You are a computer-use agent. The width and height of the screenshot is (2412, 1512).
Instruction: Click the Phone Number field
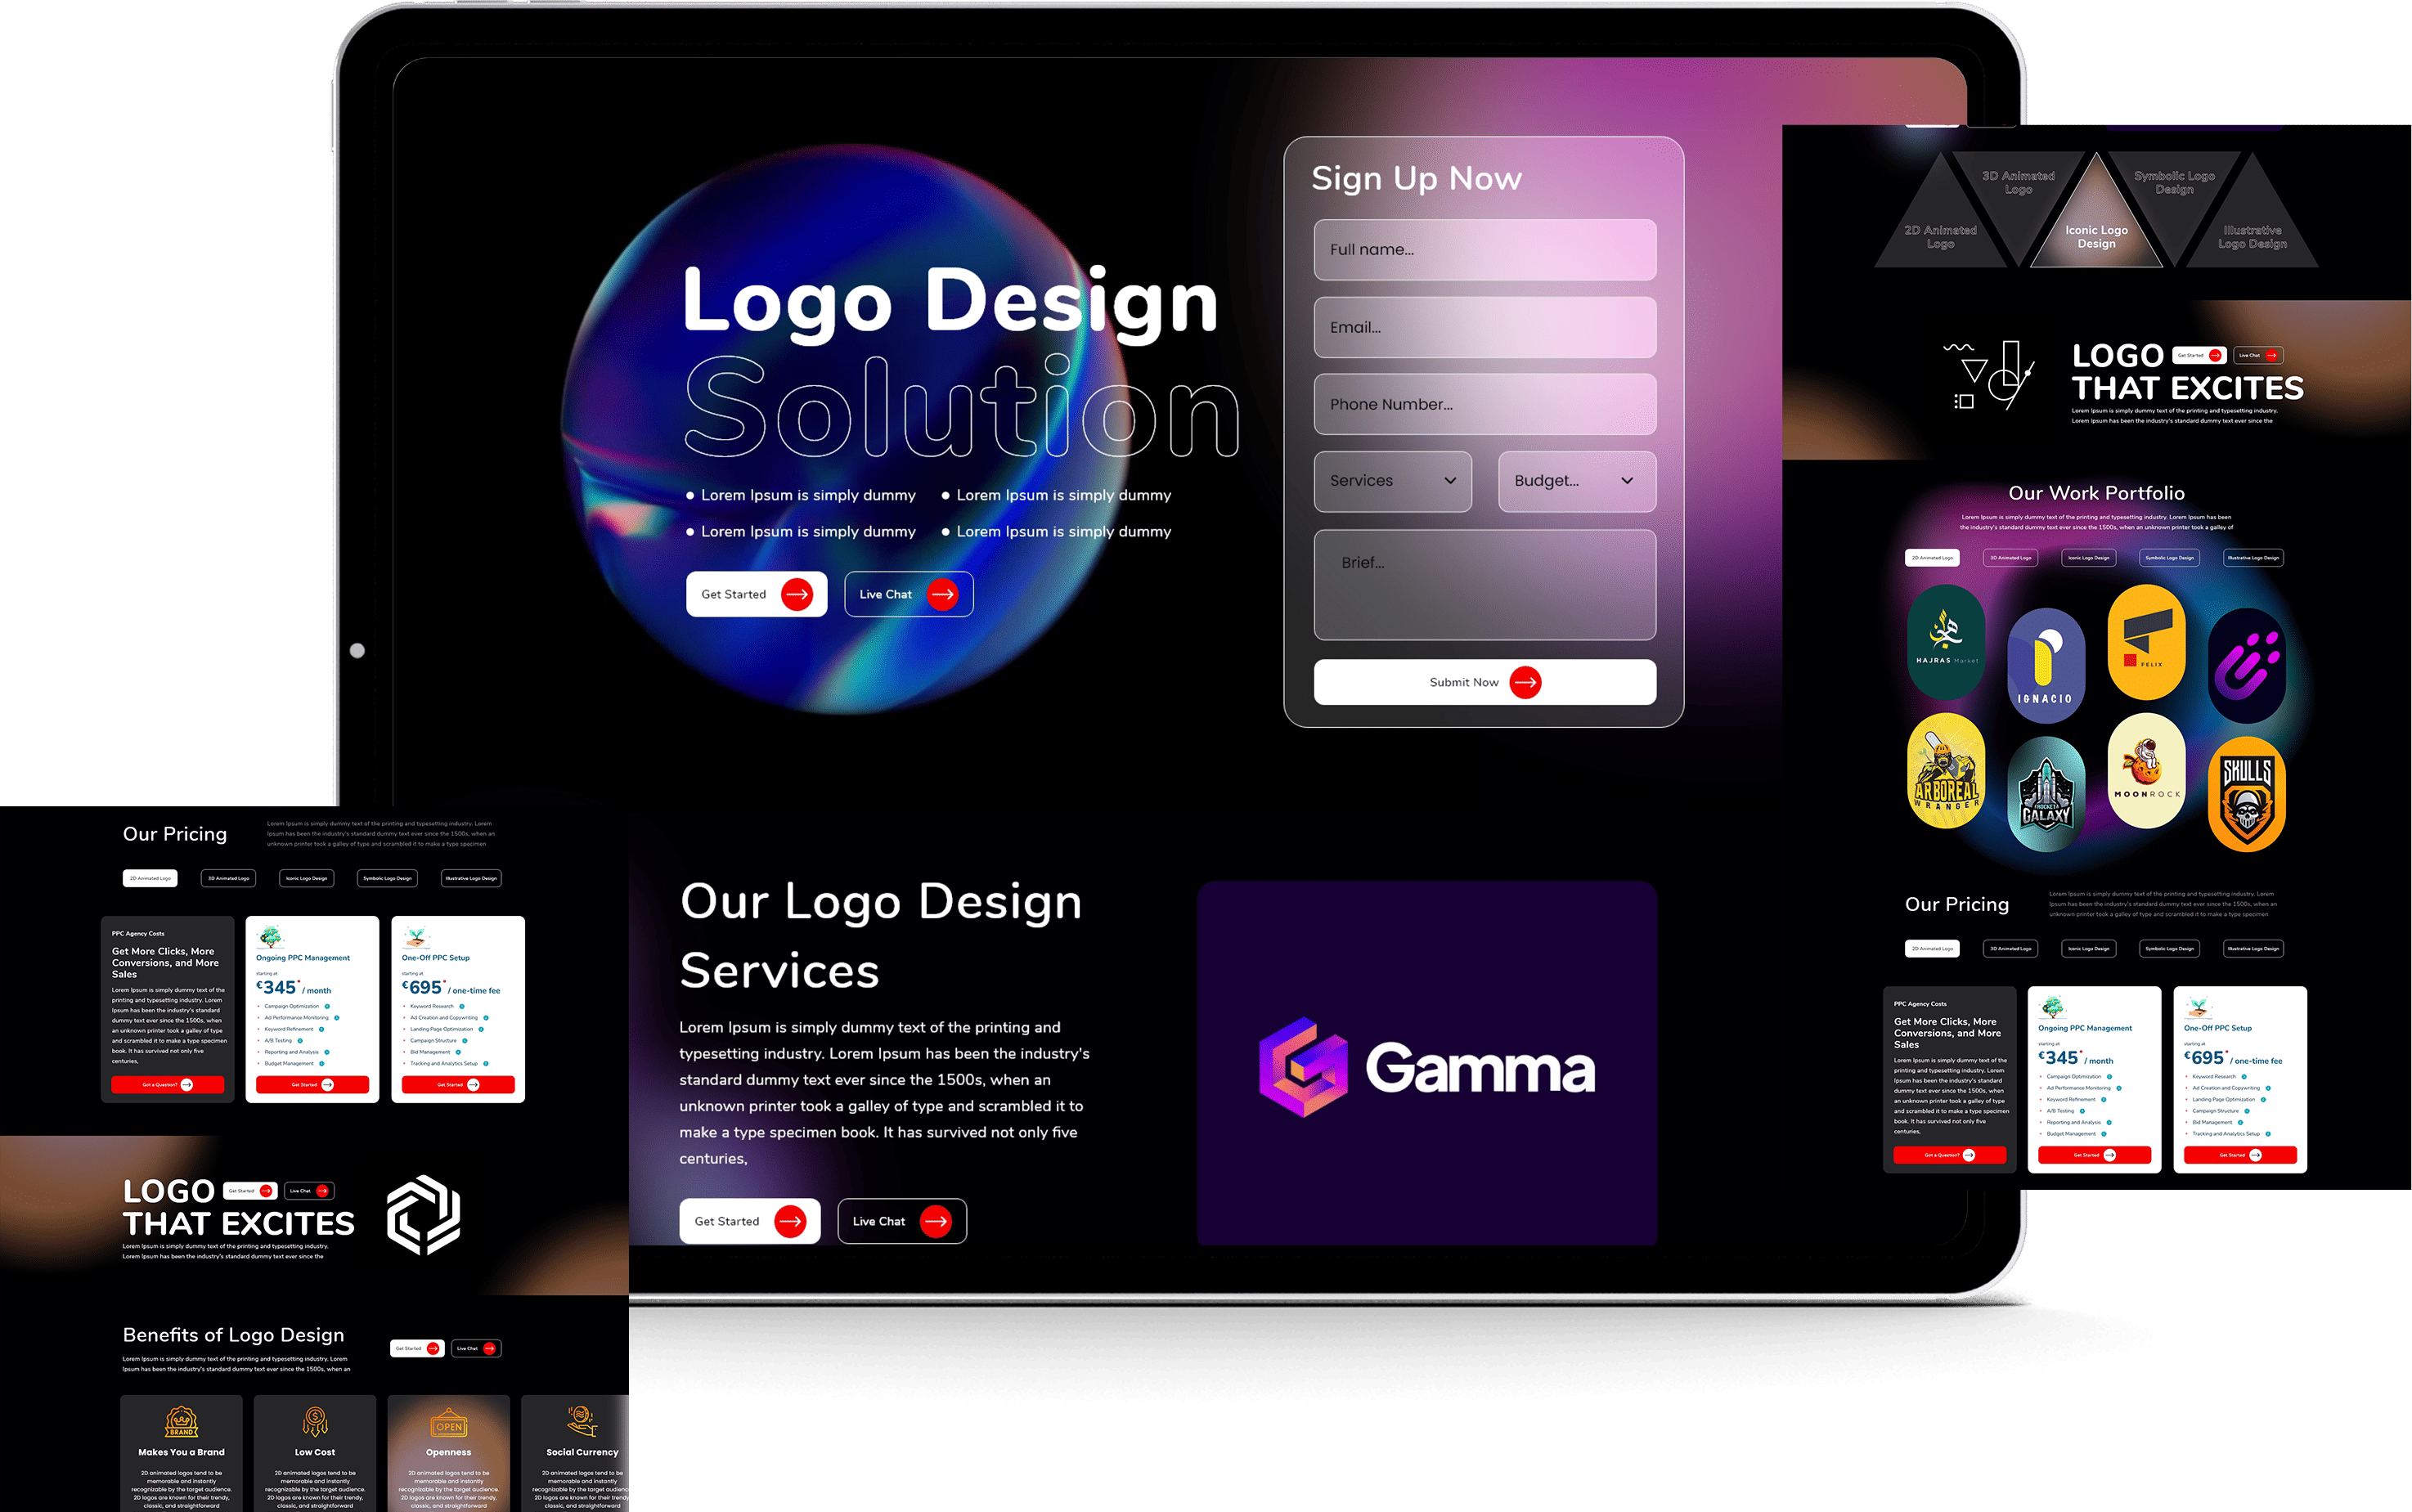pos(1484,404)
